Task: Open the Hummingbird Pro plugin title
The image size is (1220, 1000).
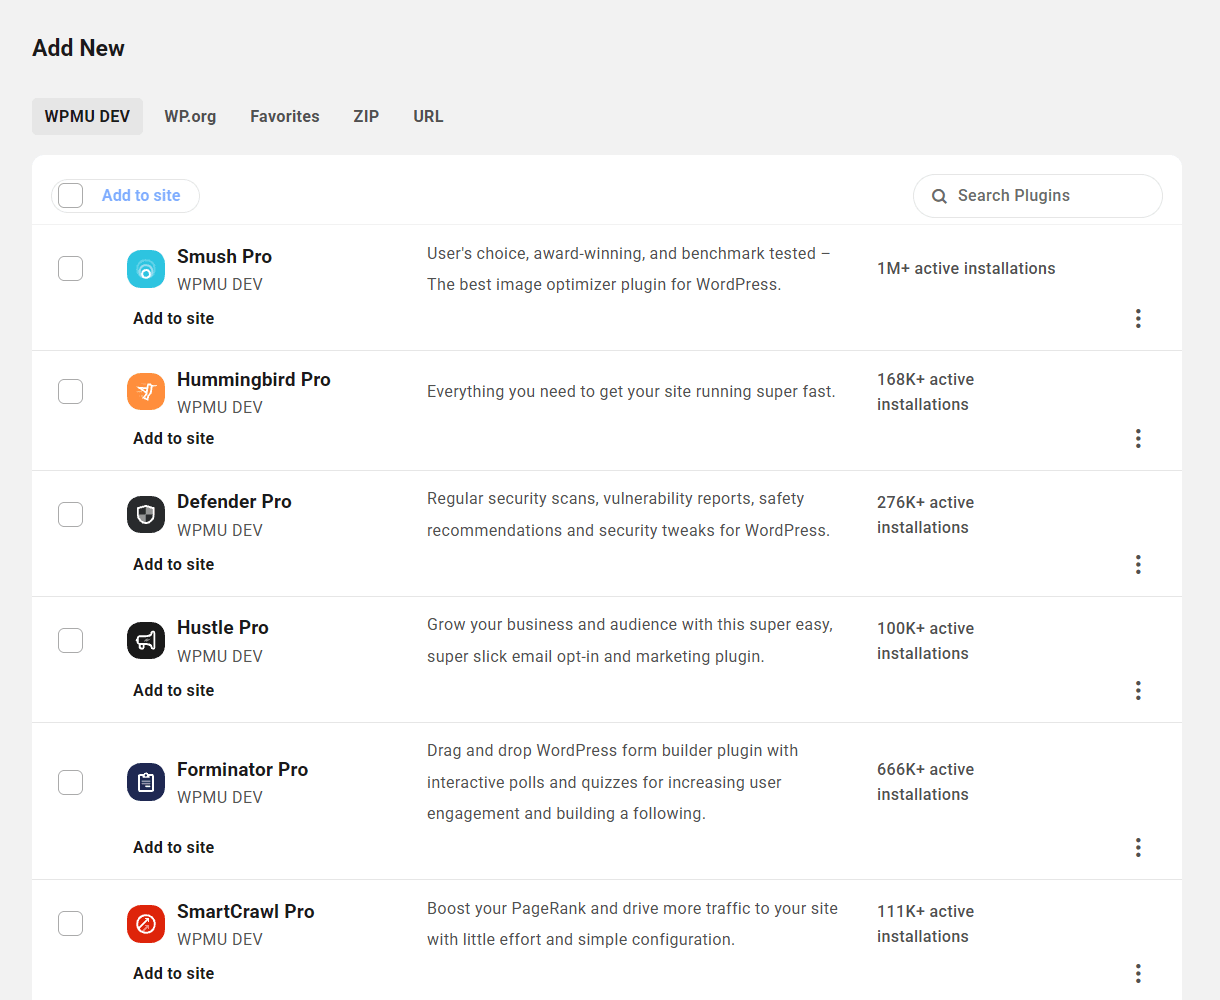Action: pos(254,379)
